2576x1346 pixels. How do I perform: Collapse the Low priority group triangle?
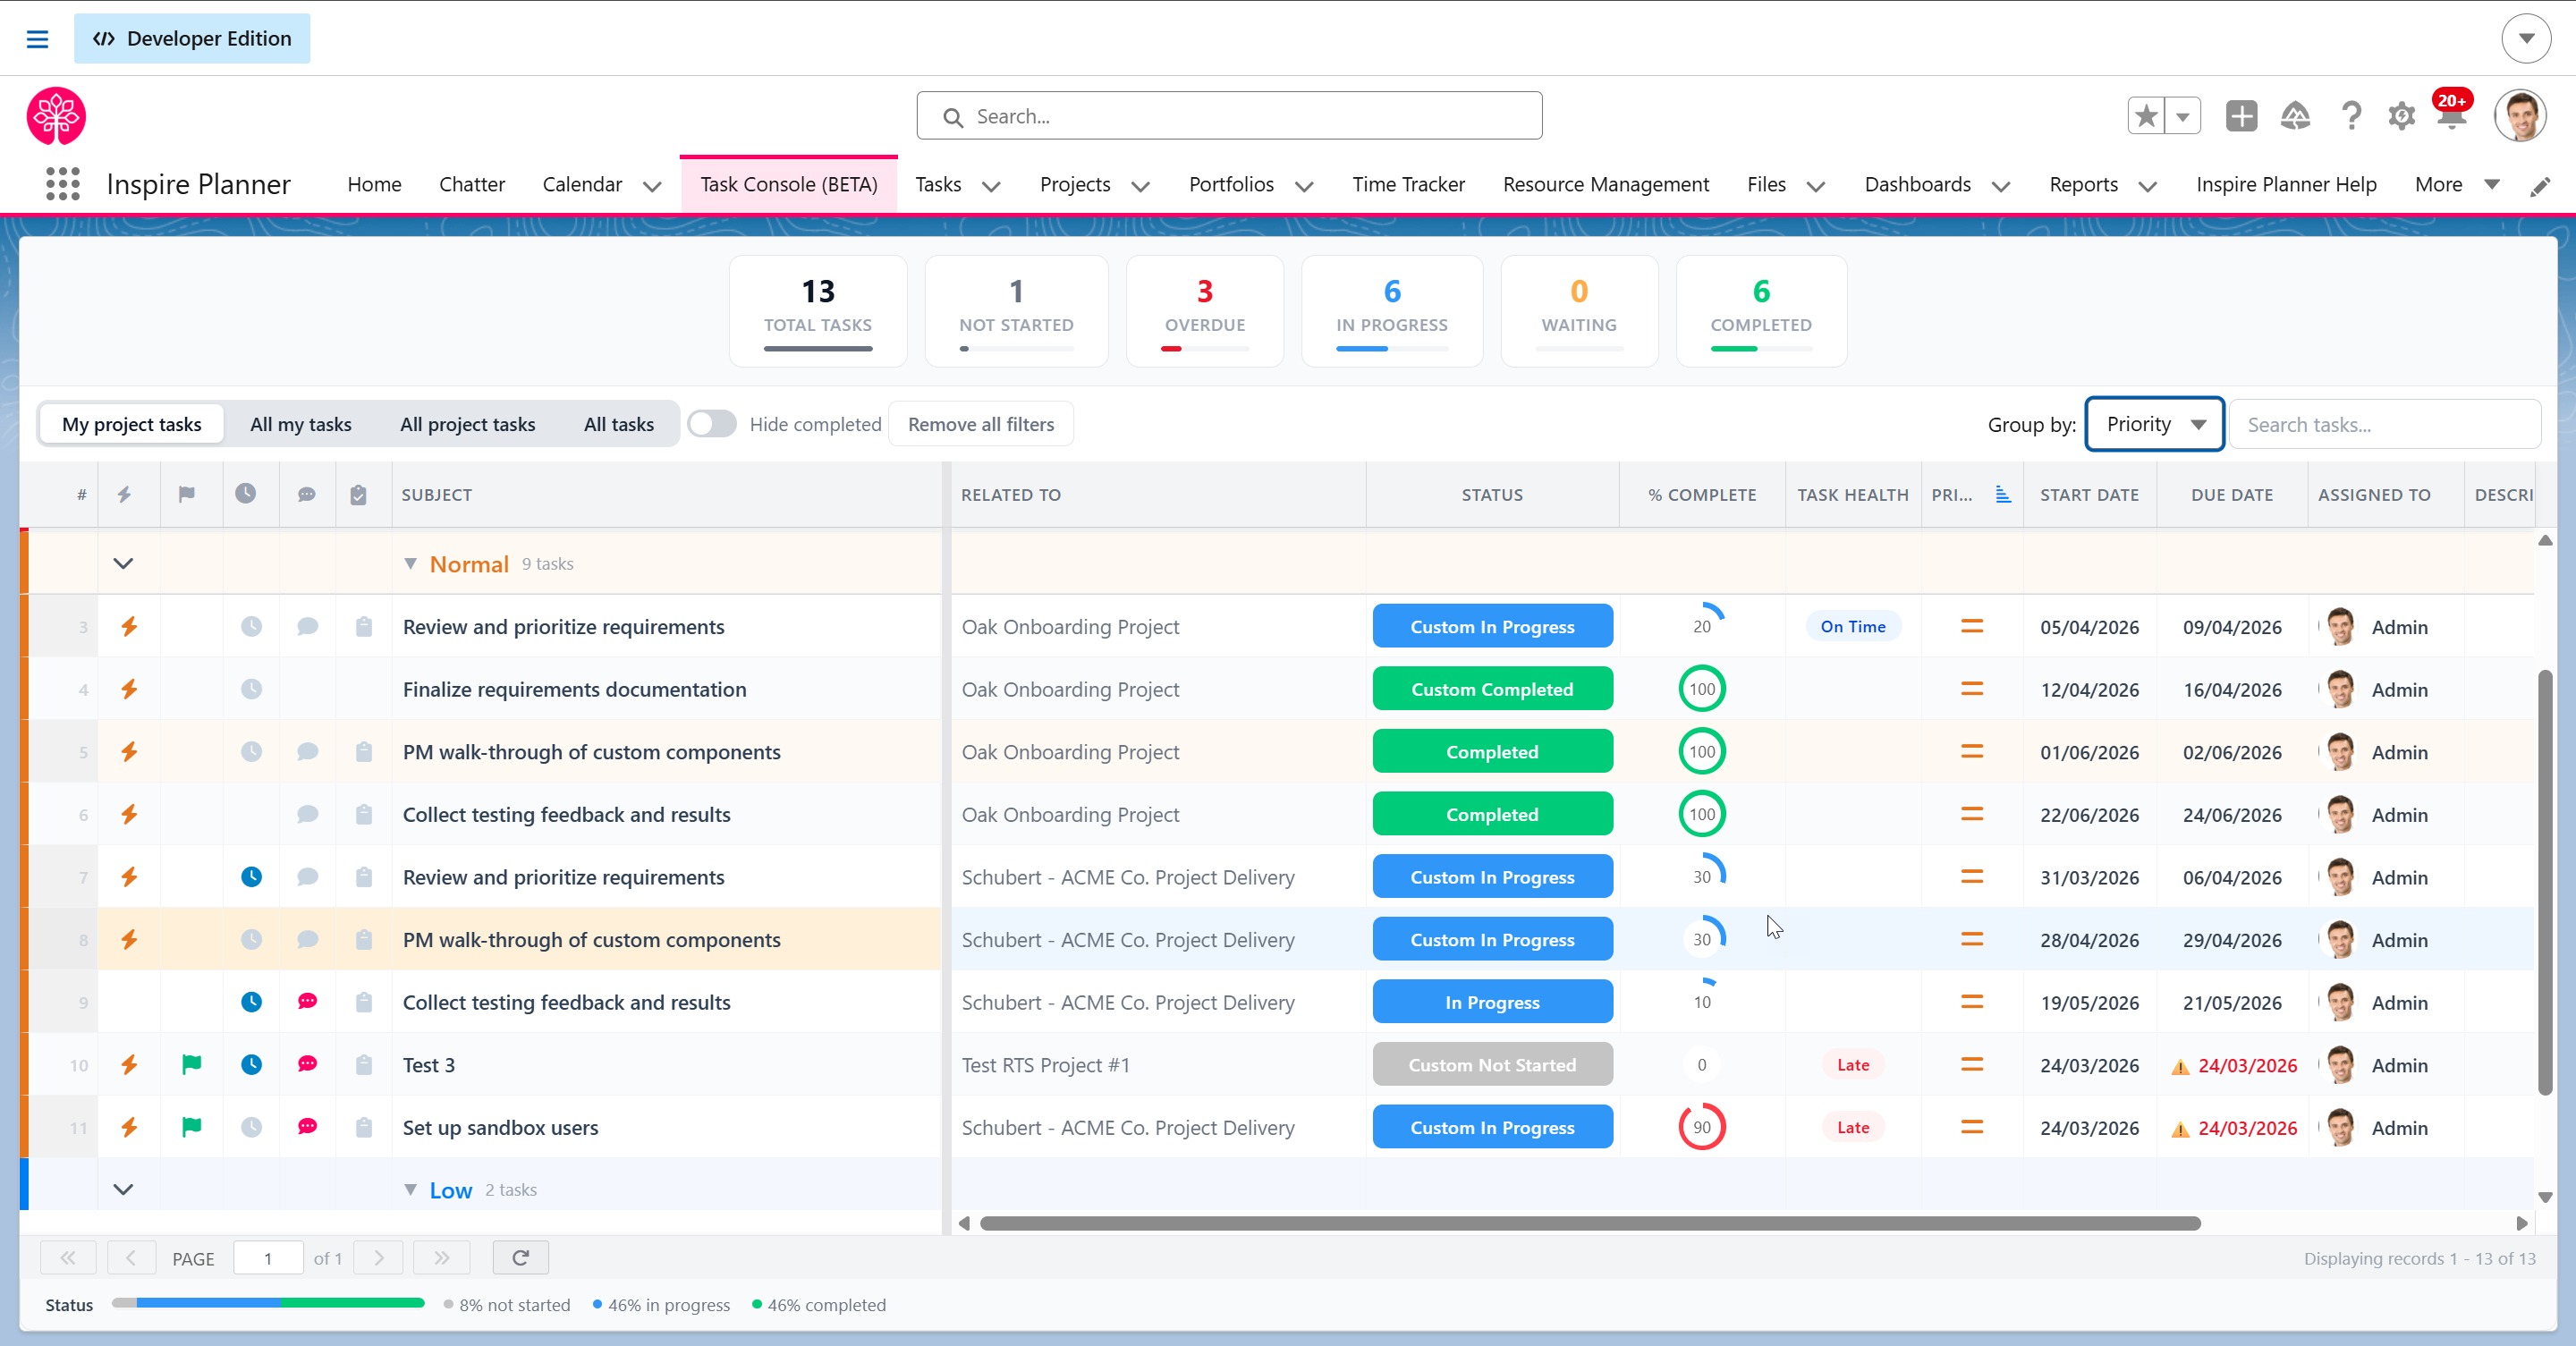[410, 1190]
